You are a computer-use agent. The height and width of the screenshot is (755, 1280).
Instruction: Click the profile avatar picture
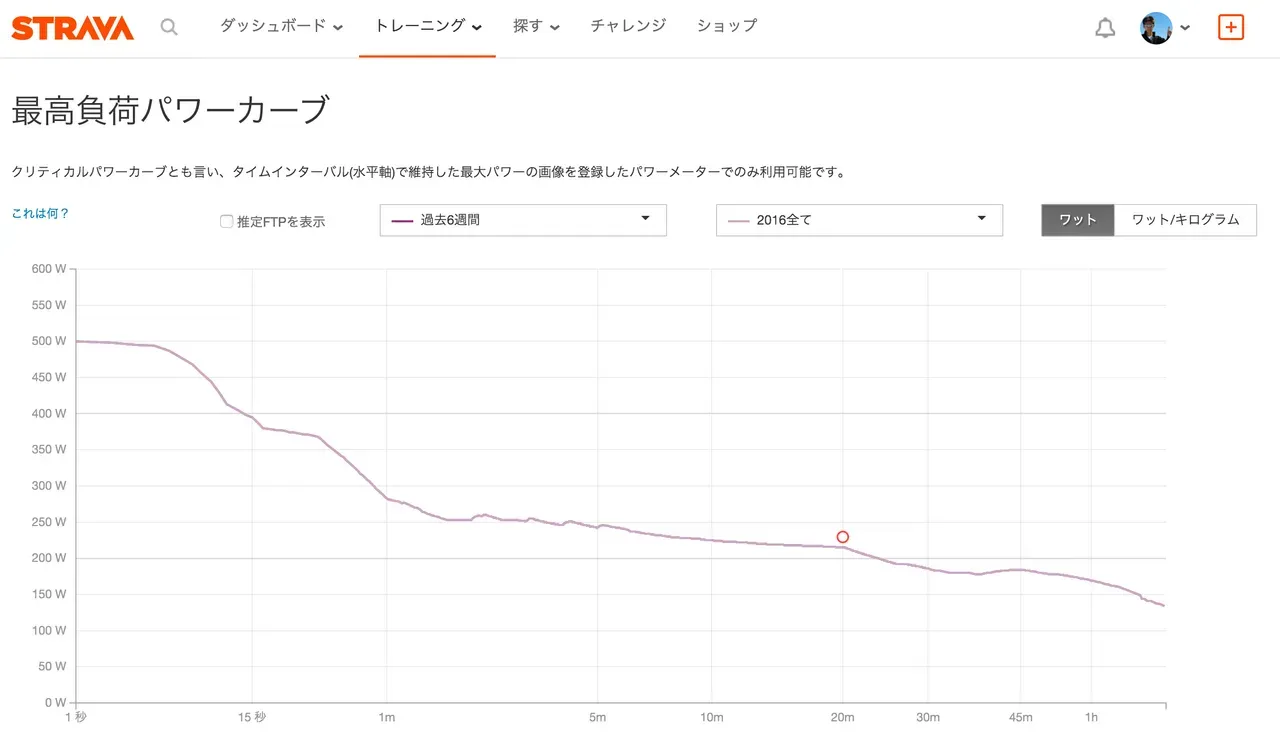coord(1155,27)
